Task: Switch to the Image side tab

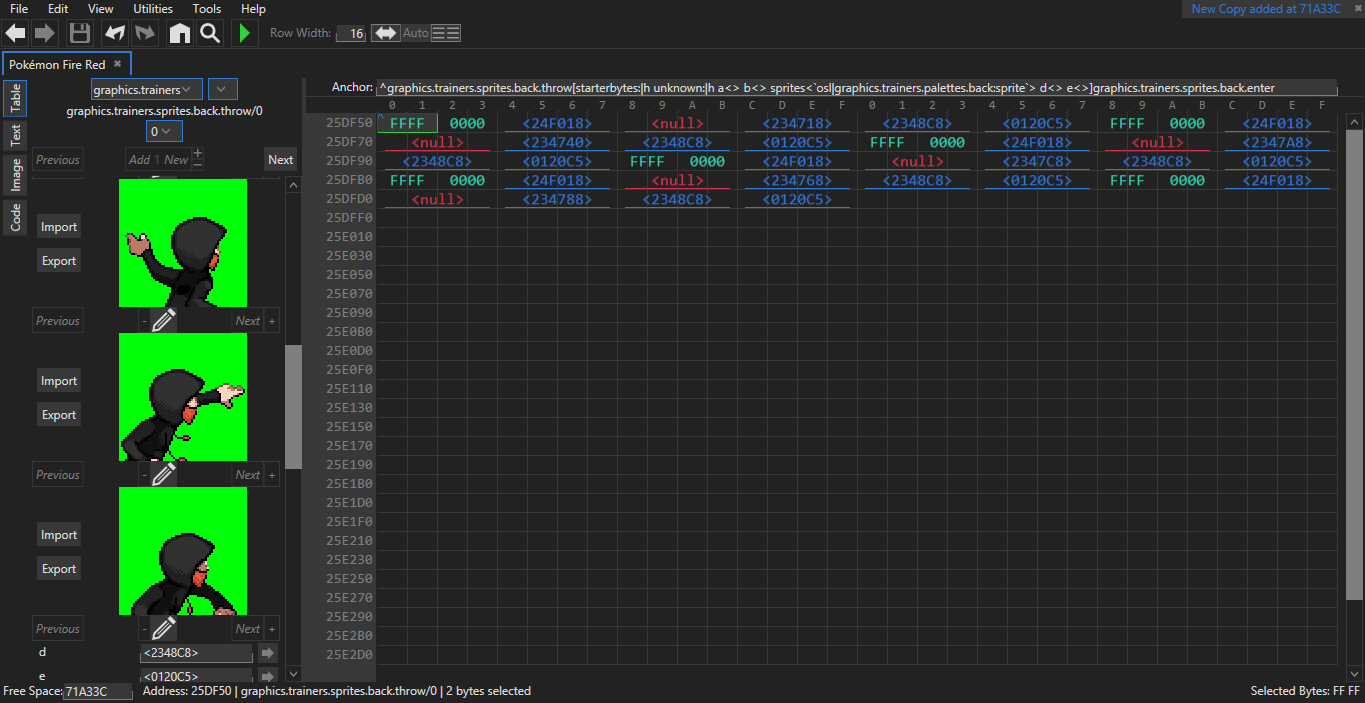Action: tap(16, 174)
